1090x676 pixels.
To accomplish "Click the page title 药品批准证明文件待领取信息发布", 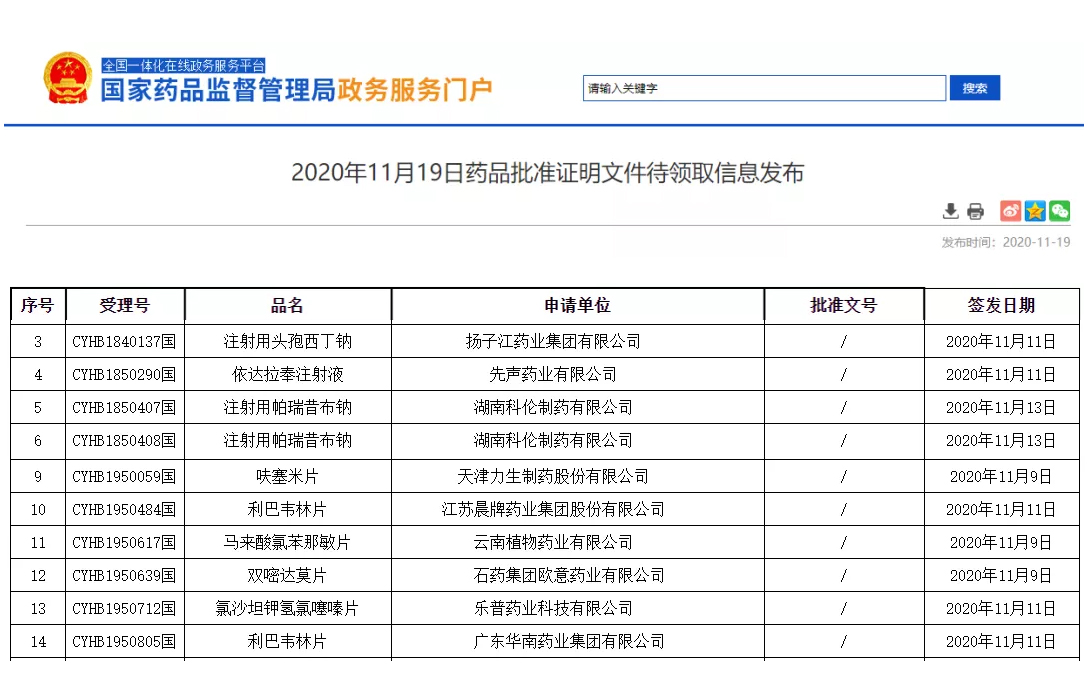I will [x=547, y=172].
